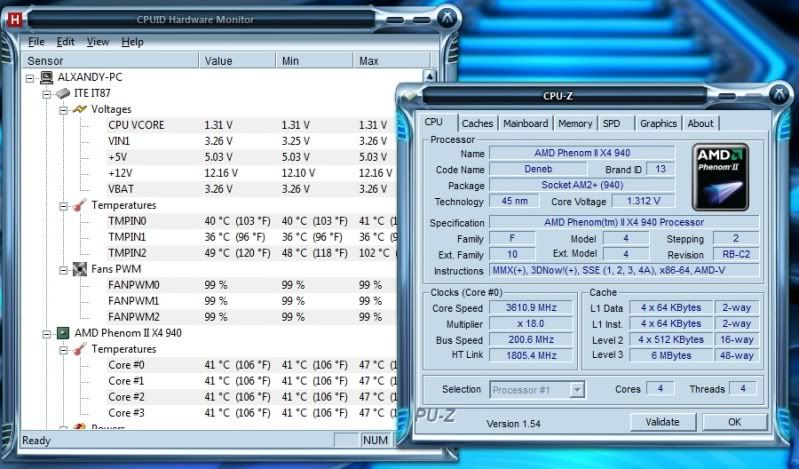Open the File menu in Hardware Monitor

[36, 42]
